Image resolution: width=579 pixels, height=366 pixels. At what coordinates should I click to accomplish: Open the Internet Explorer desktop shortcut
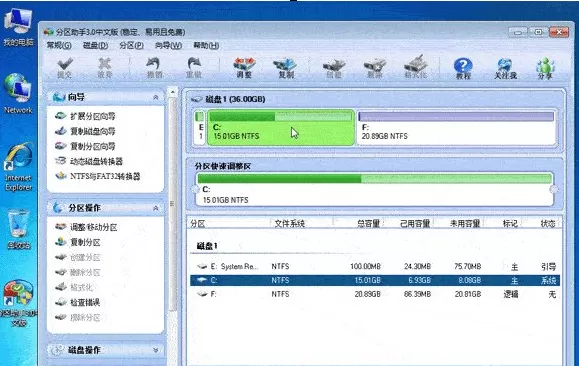(x=18, y=167)
